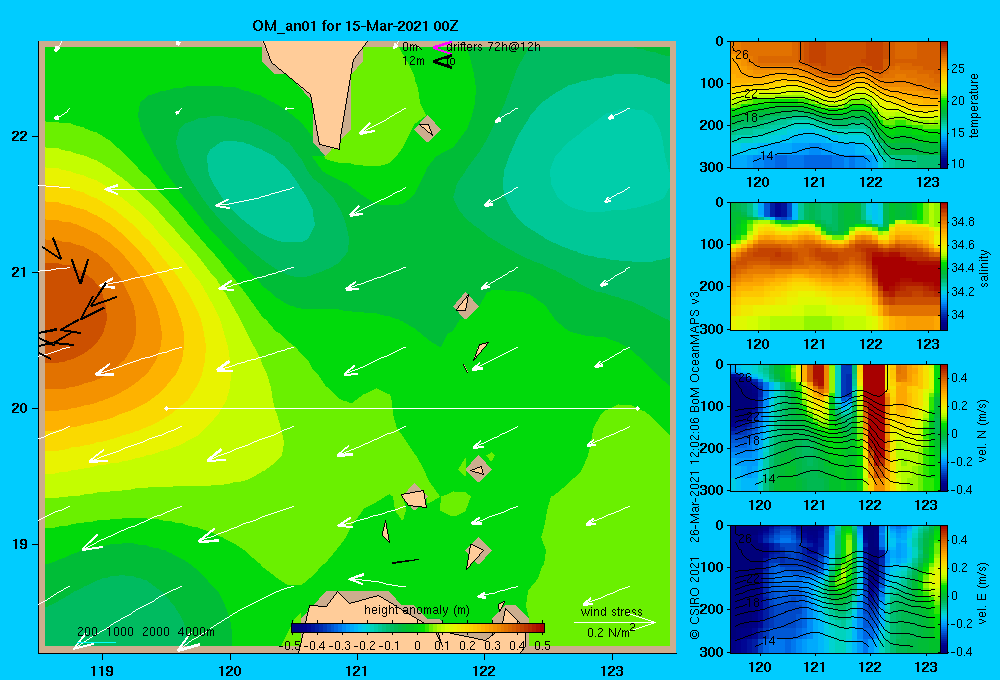Click the black 12m drifter arrow in the legend
Image resolution: width=1000 pixels, height=680 pixels.
(443, 61)
